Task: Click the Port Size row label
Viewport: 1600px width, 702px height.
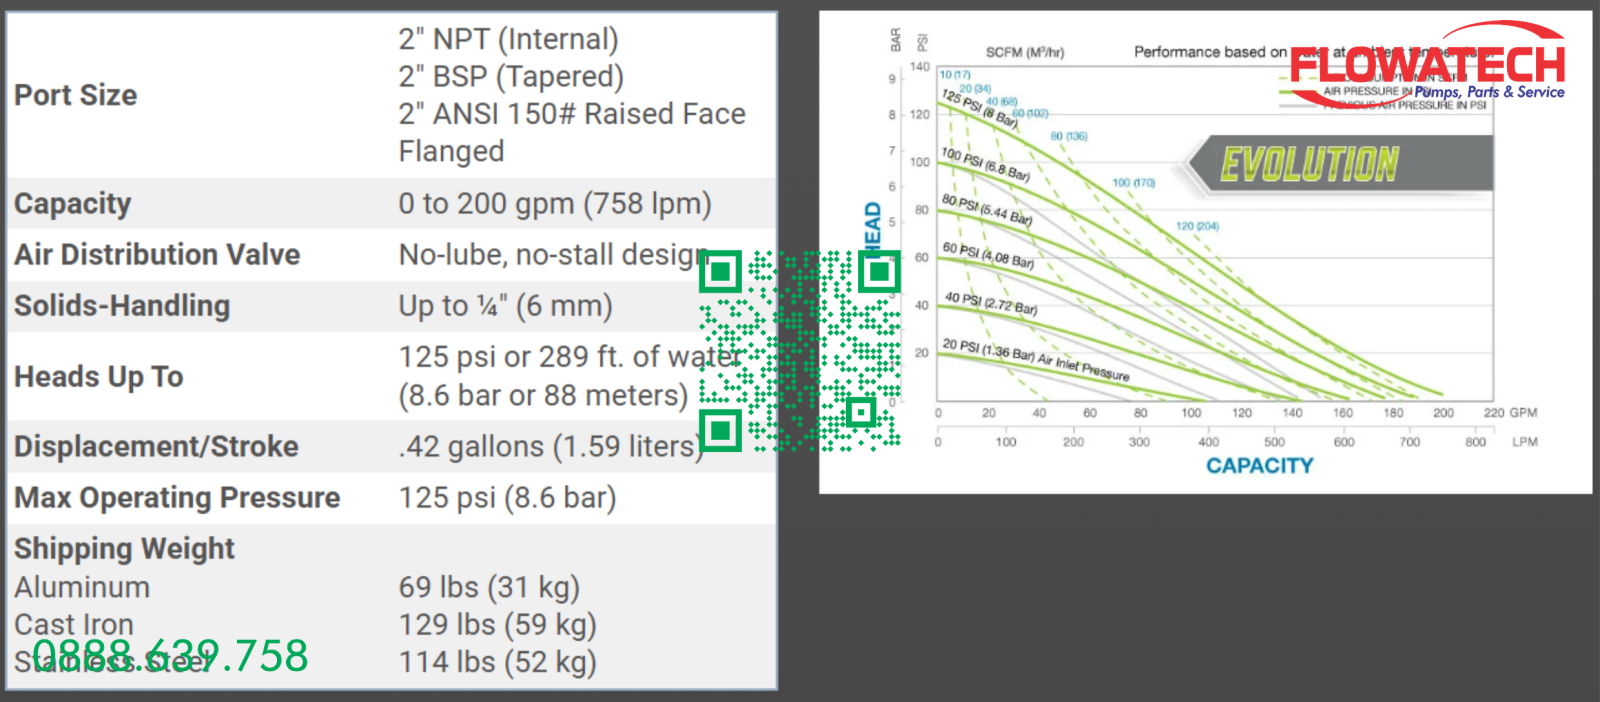Action: [76, 95]
